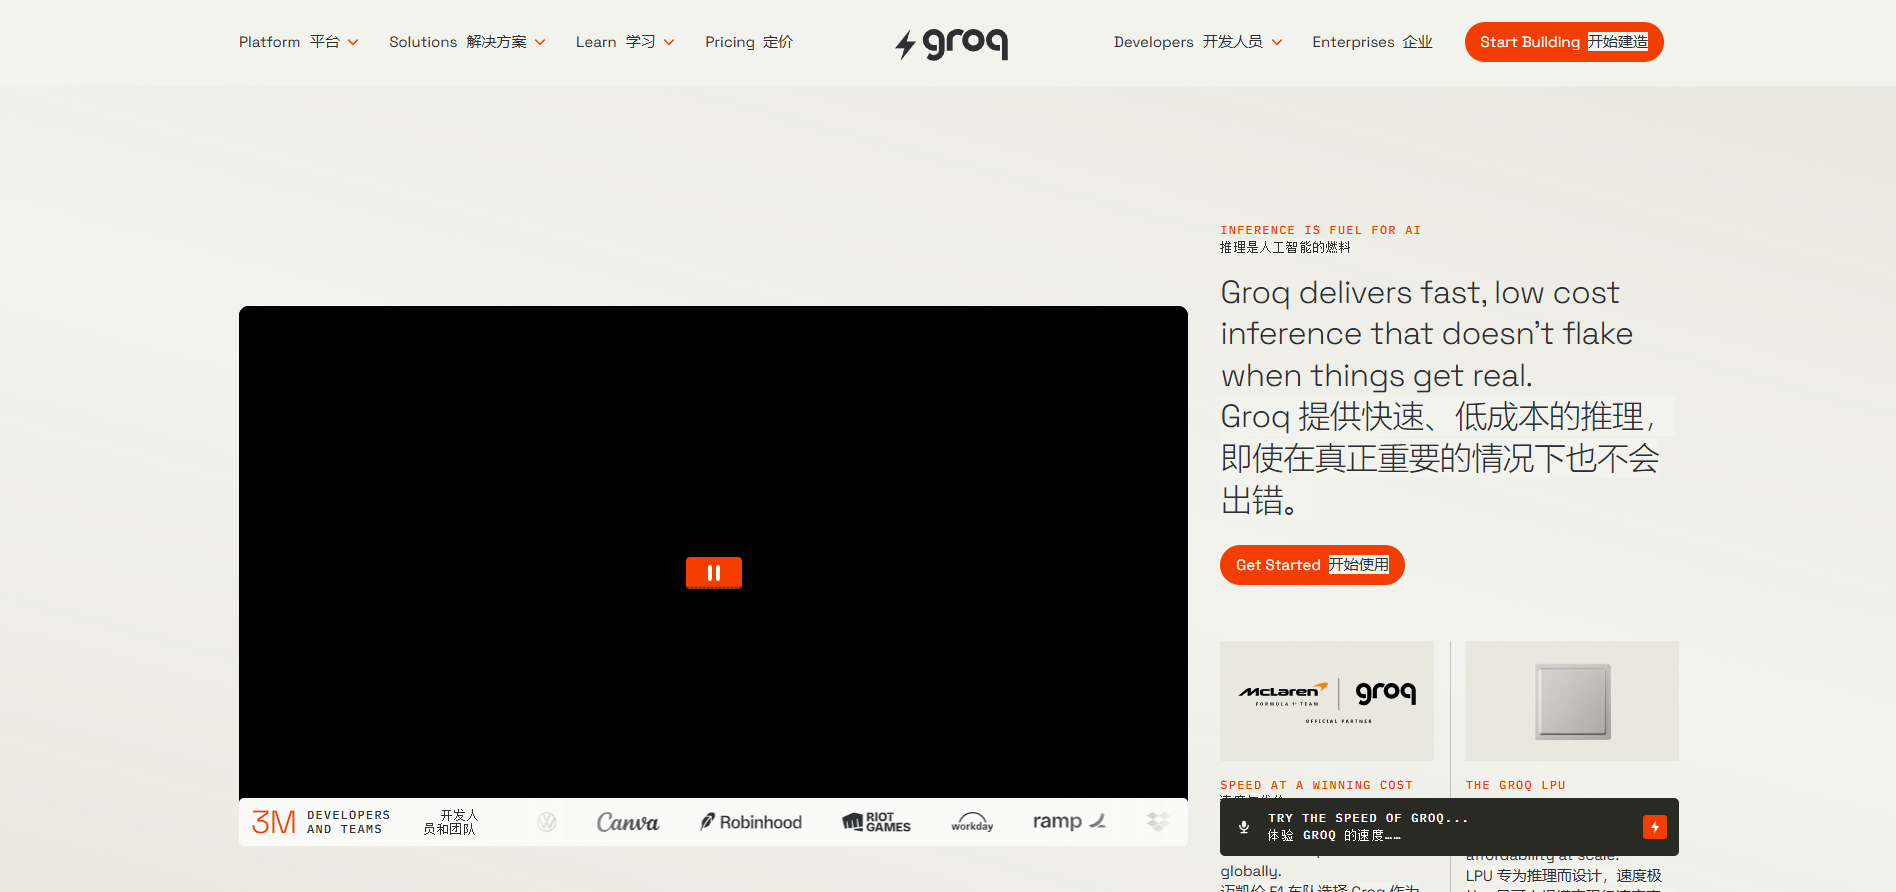Click the Start Building button
This screenshot has height=892, width=1896.
point(1564,42)
